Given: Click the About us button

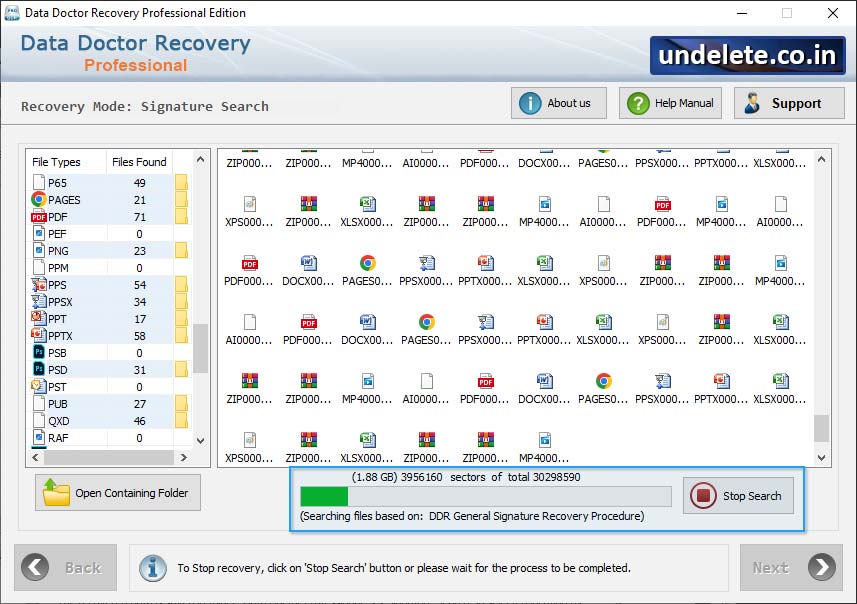Looking at the screenshot, I should point(558,102).
